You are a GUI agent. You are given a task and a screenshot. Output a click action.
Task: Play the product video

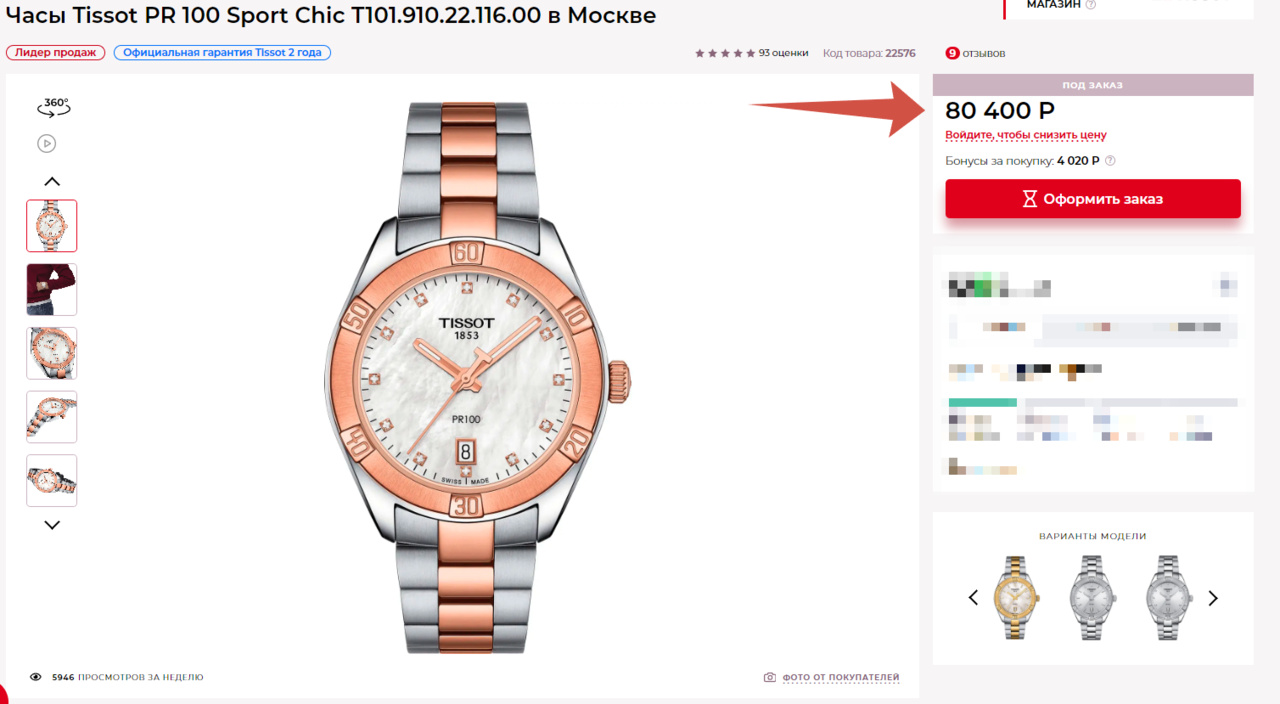click(47, 143)
